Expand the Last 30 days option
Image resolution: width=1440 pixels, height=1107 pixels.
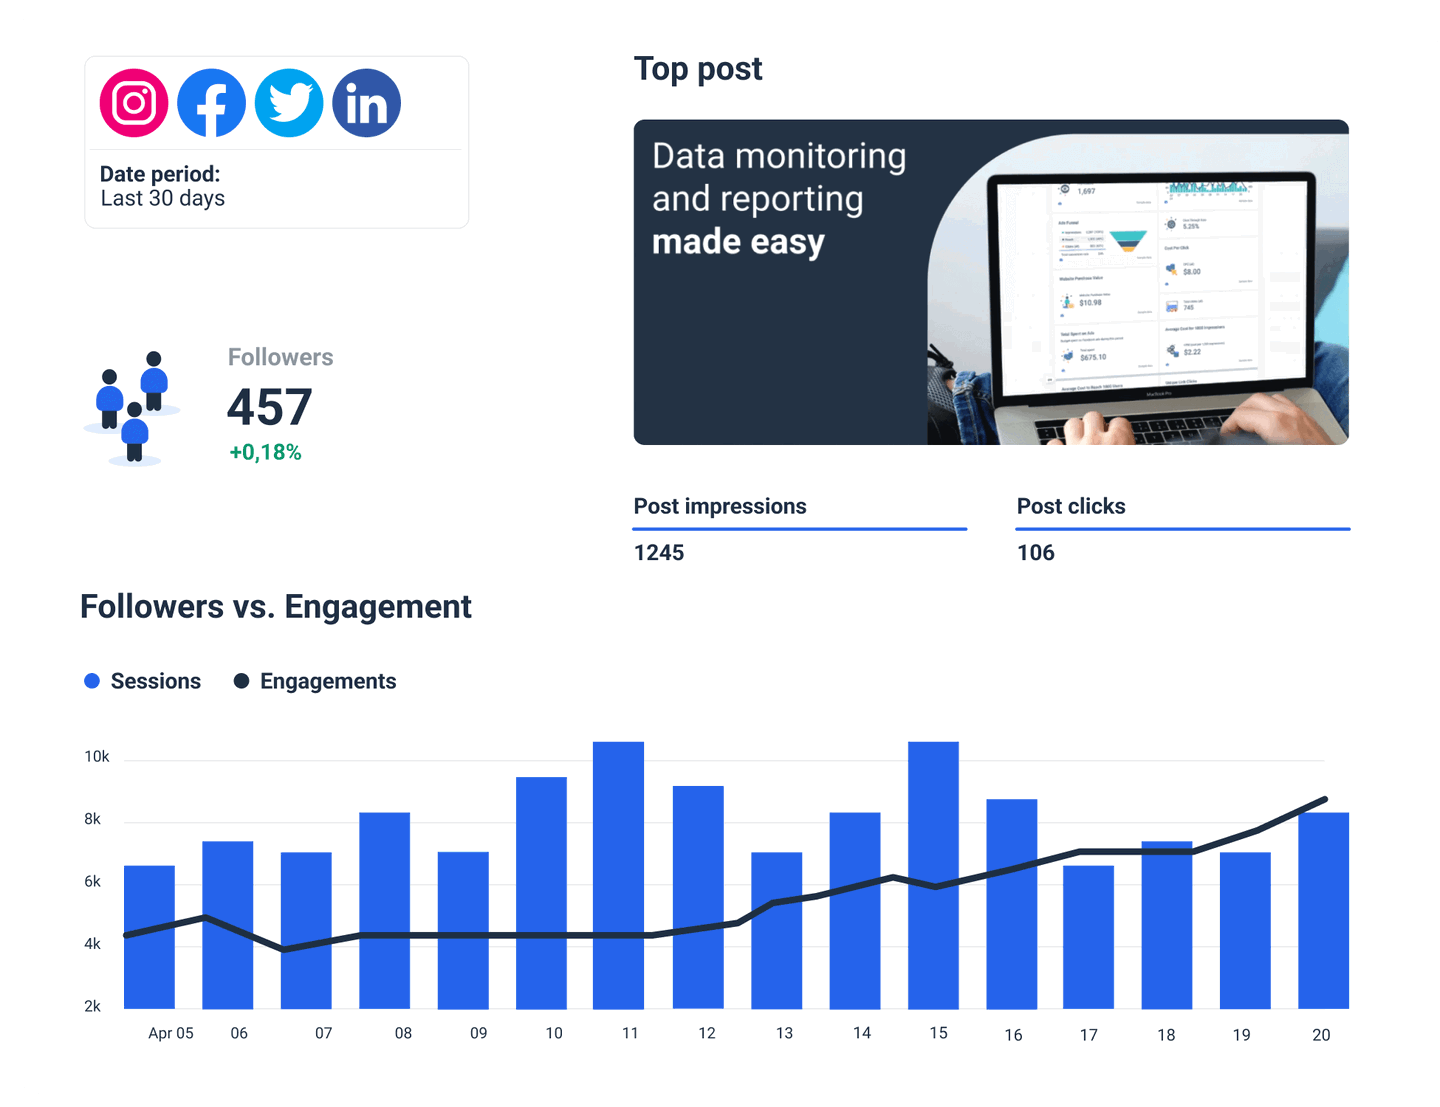pyautogui.click(x=162, y=198)
